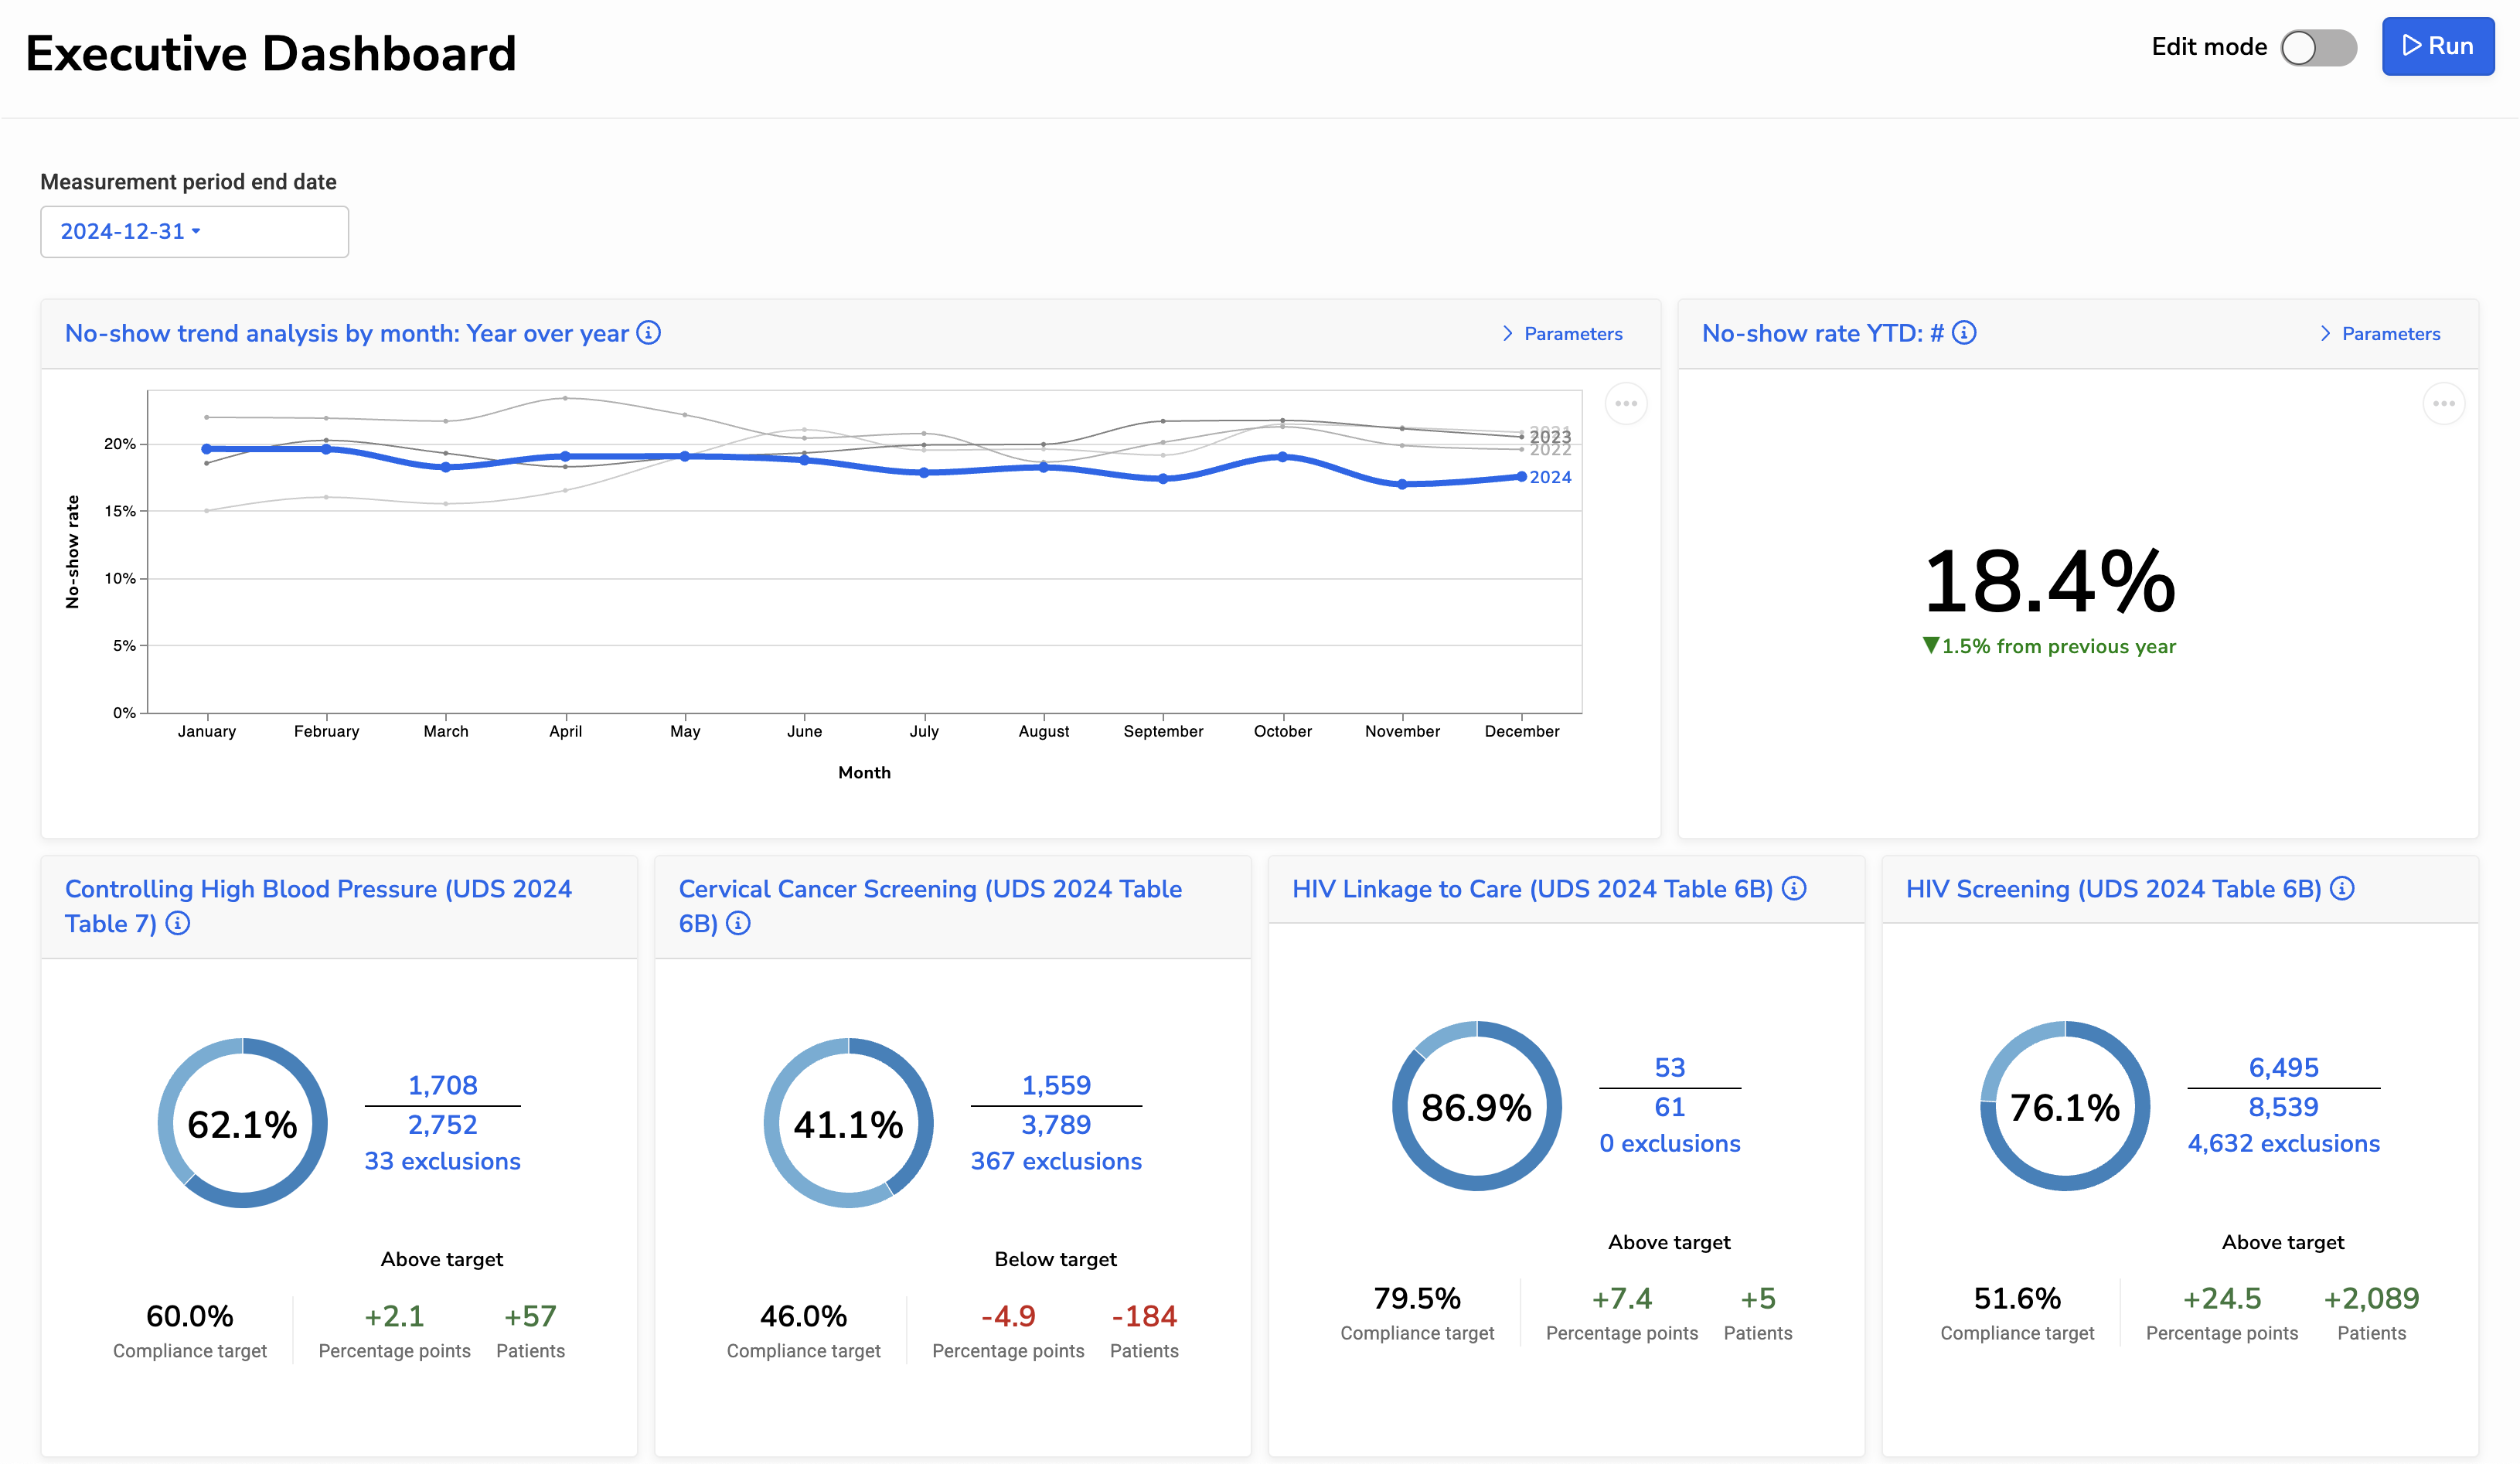This screenshot has width=2520, height=1464.
Task: Open the measurement period end date dropdown
Action: tap(193, 231)
